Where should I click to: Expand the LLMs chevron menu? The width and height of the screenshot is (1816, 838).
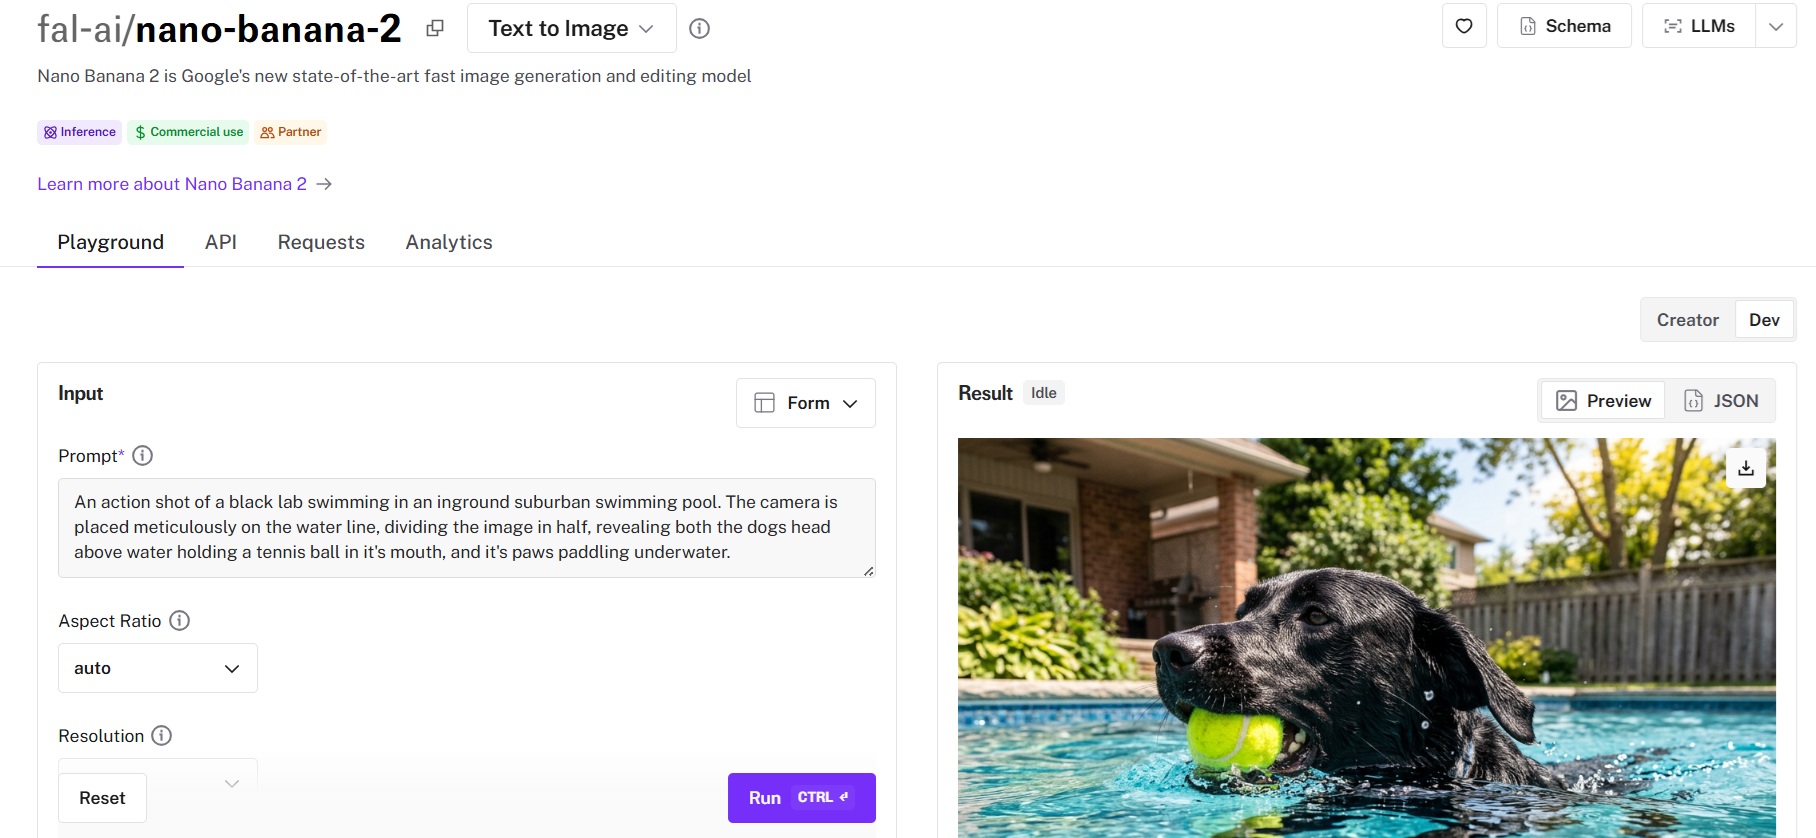(x=1775, y=26)
